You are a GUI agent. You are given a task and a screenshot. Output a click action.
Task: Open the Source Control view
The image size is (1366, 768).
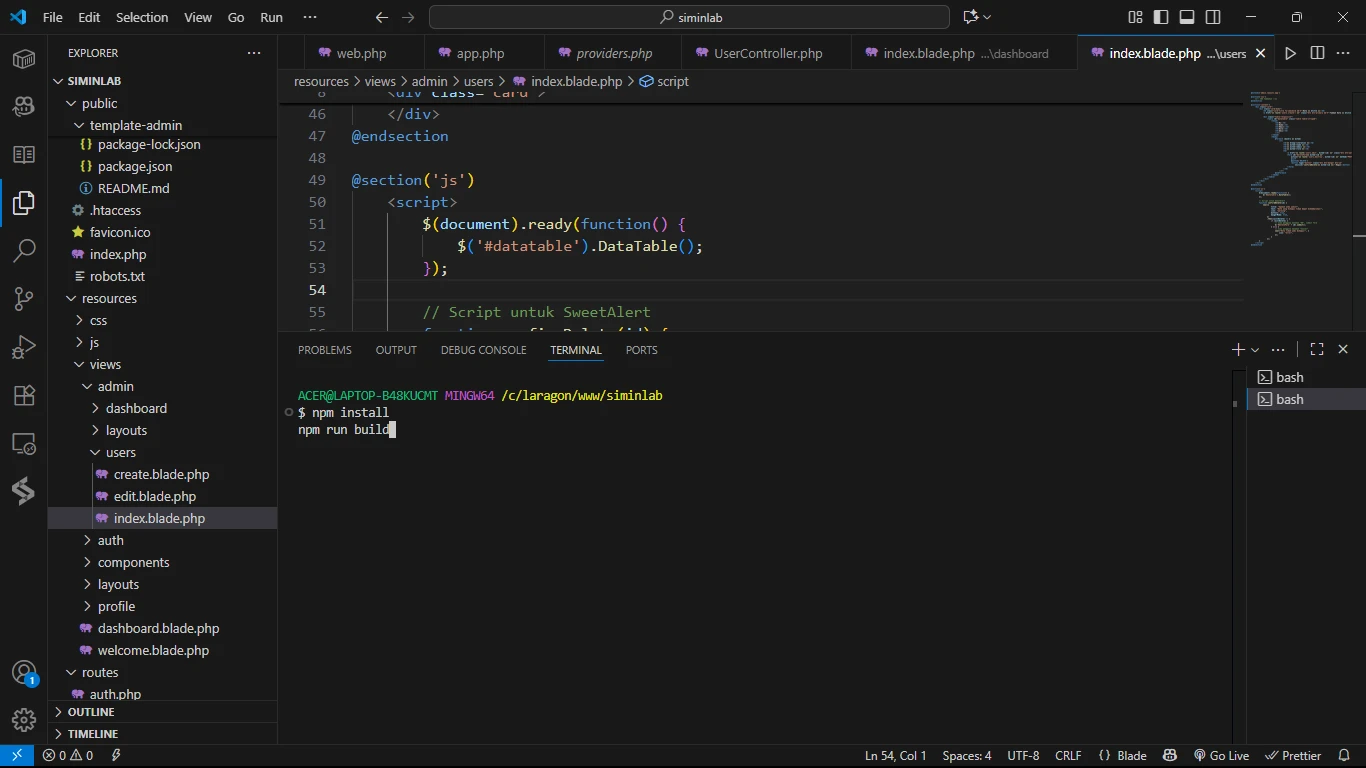point(24,298)
